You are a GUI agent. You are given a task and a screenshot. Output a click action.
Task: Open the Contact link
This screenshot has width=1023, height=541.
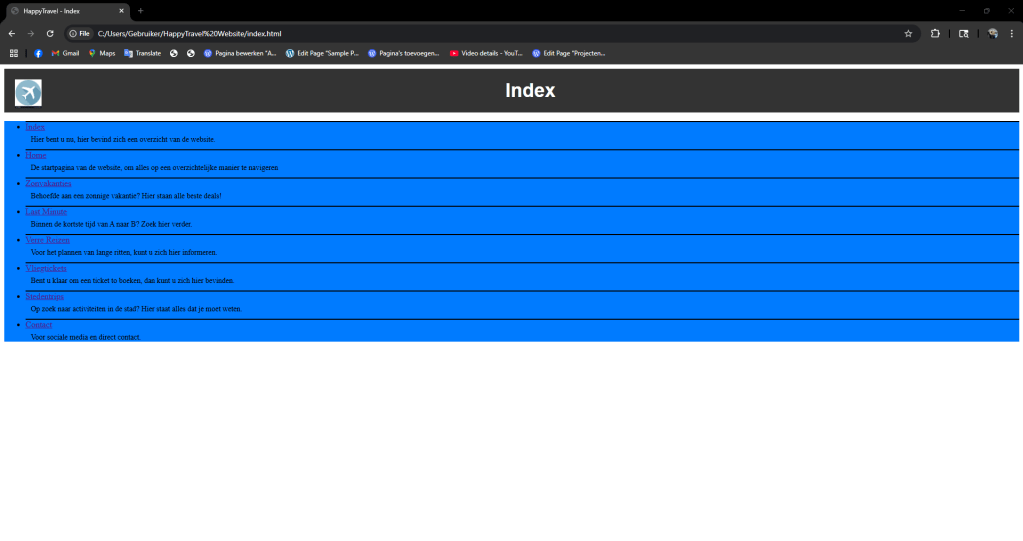pos(39,325)
